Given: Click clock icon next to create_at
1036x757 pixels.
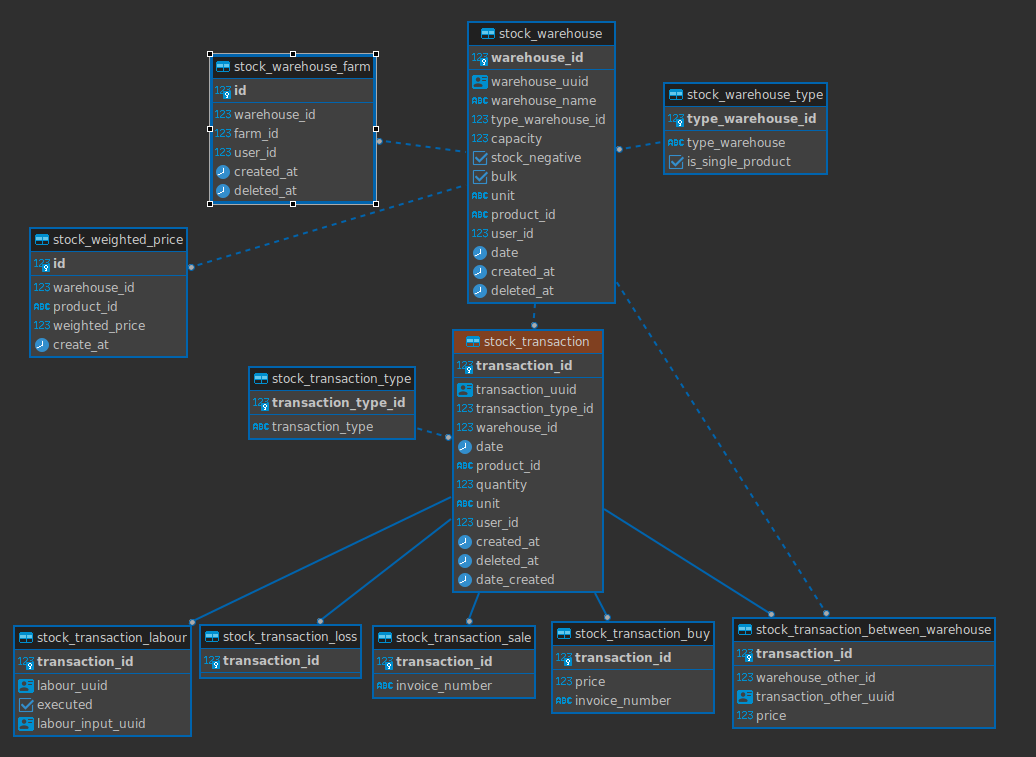Looking at the screenshot, I should point(42,345).
